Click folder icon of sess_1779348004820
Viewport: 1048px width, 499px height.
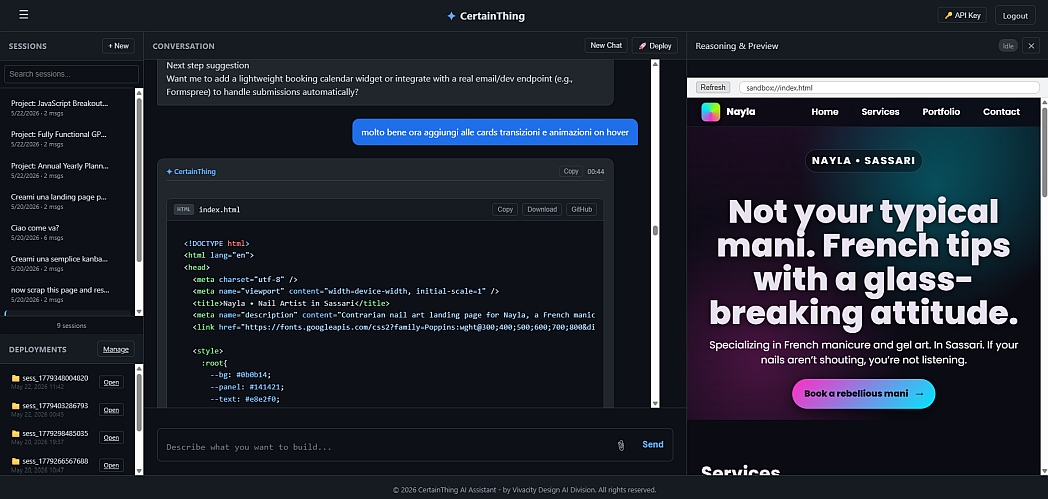click(15, 378)
